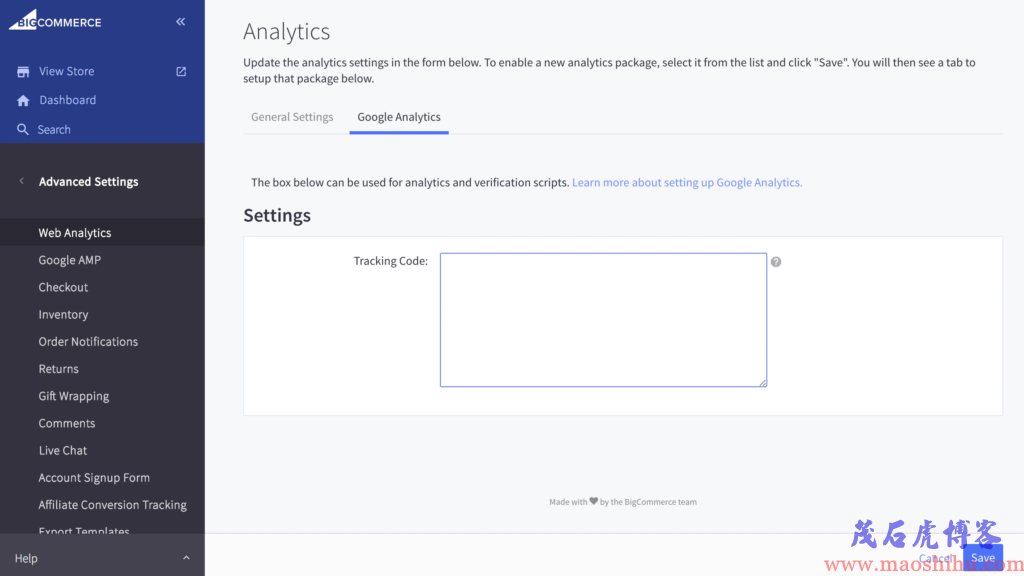Screen dimensions: 1024x576
Task: Go back using Advanced Settings chevron
Action: point(22,181)
